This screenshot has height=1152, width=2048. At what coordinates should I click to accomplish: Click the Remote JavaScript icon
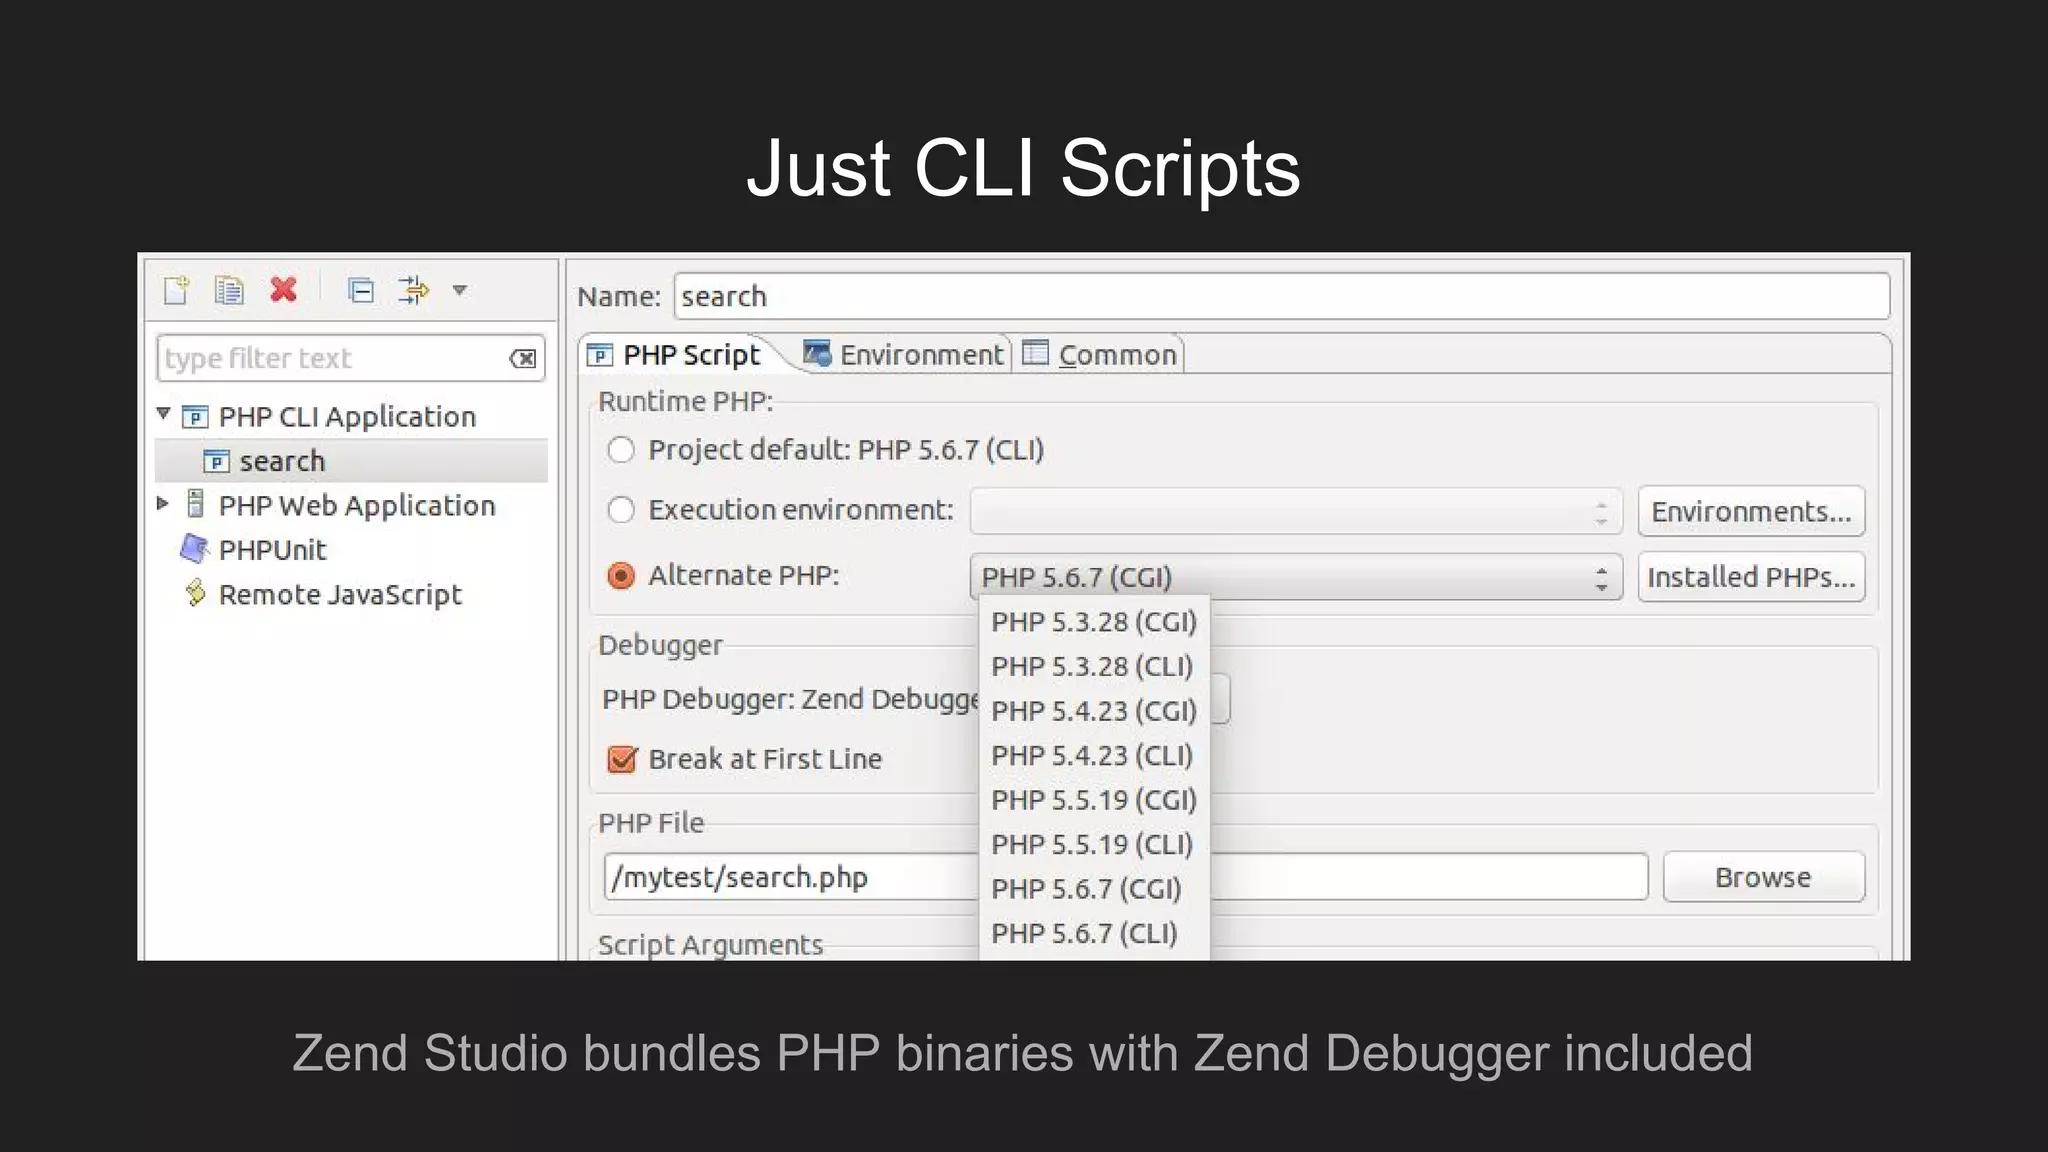tap(196, 593)
